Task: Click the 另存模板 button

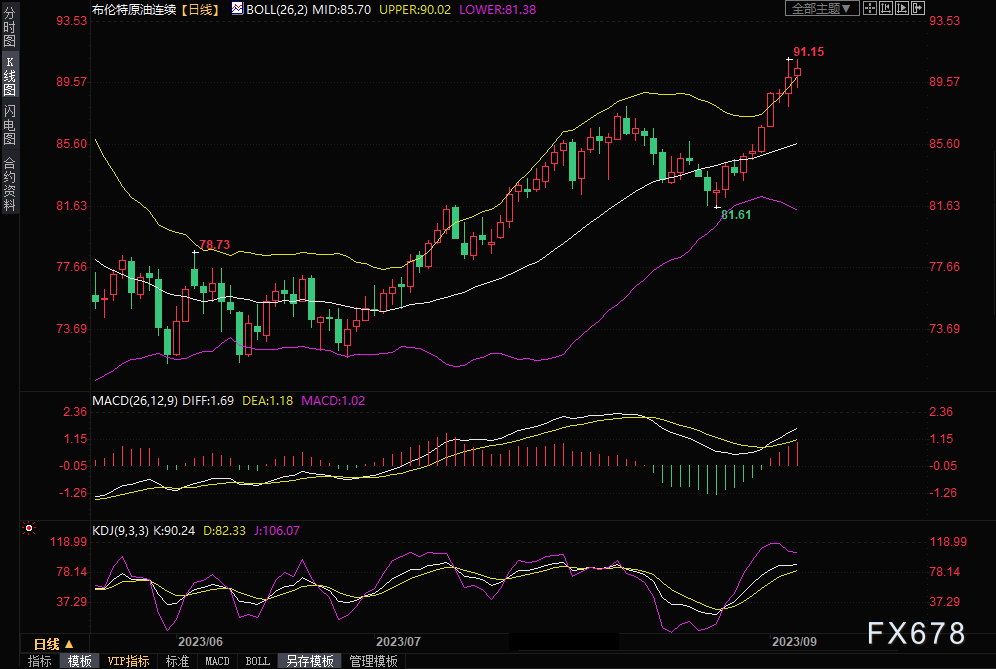Action: pyautogui.click(x=310, y=661)
